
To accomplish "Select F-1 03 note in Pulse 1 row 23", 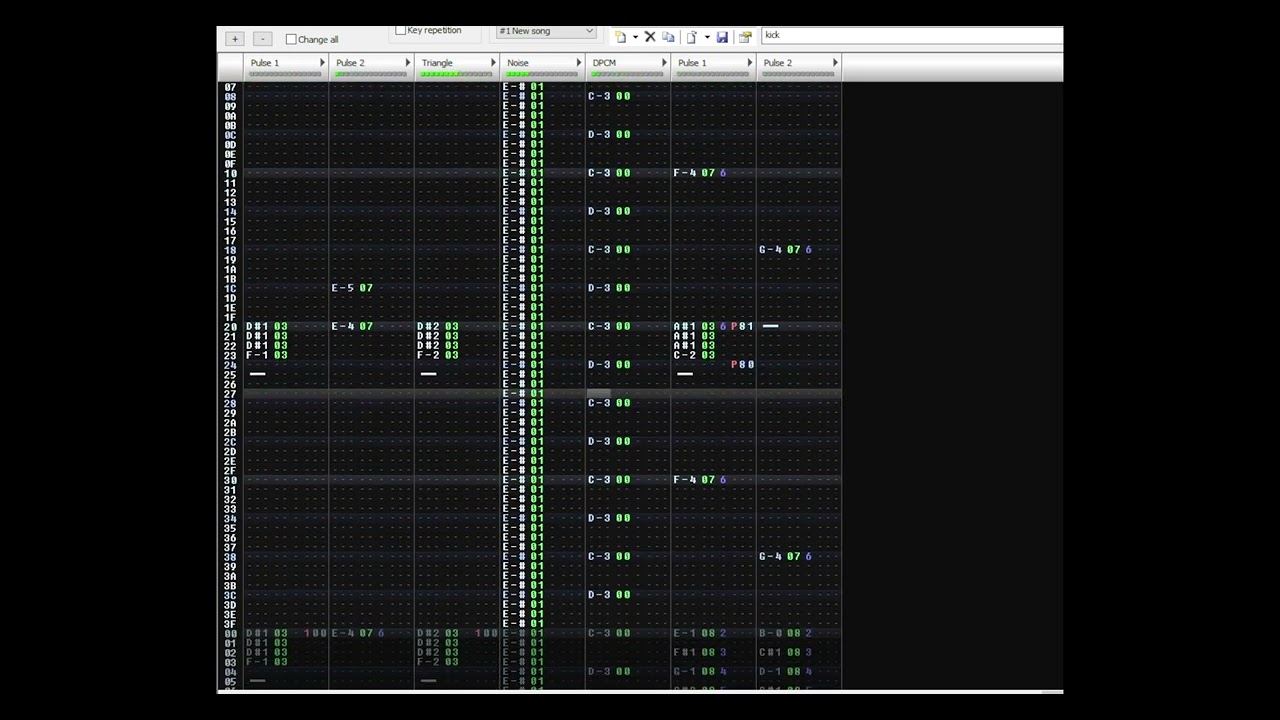I will [267, 355].
